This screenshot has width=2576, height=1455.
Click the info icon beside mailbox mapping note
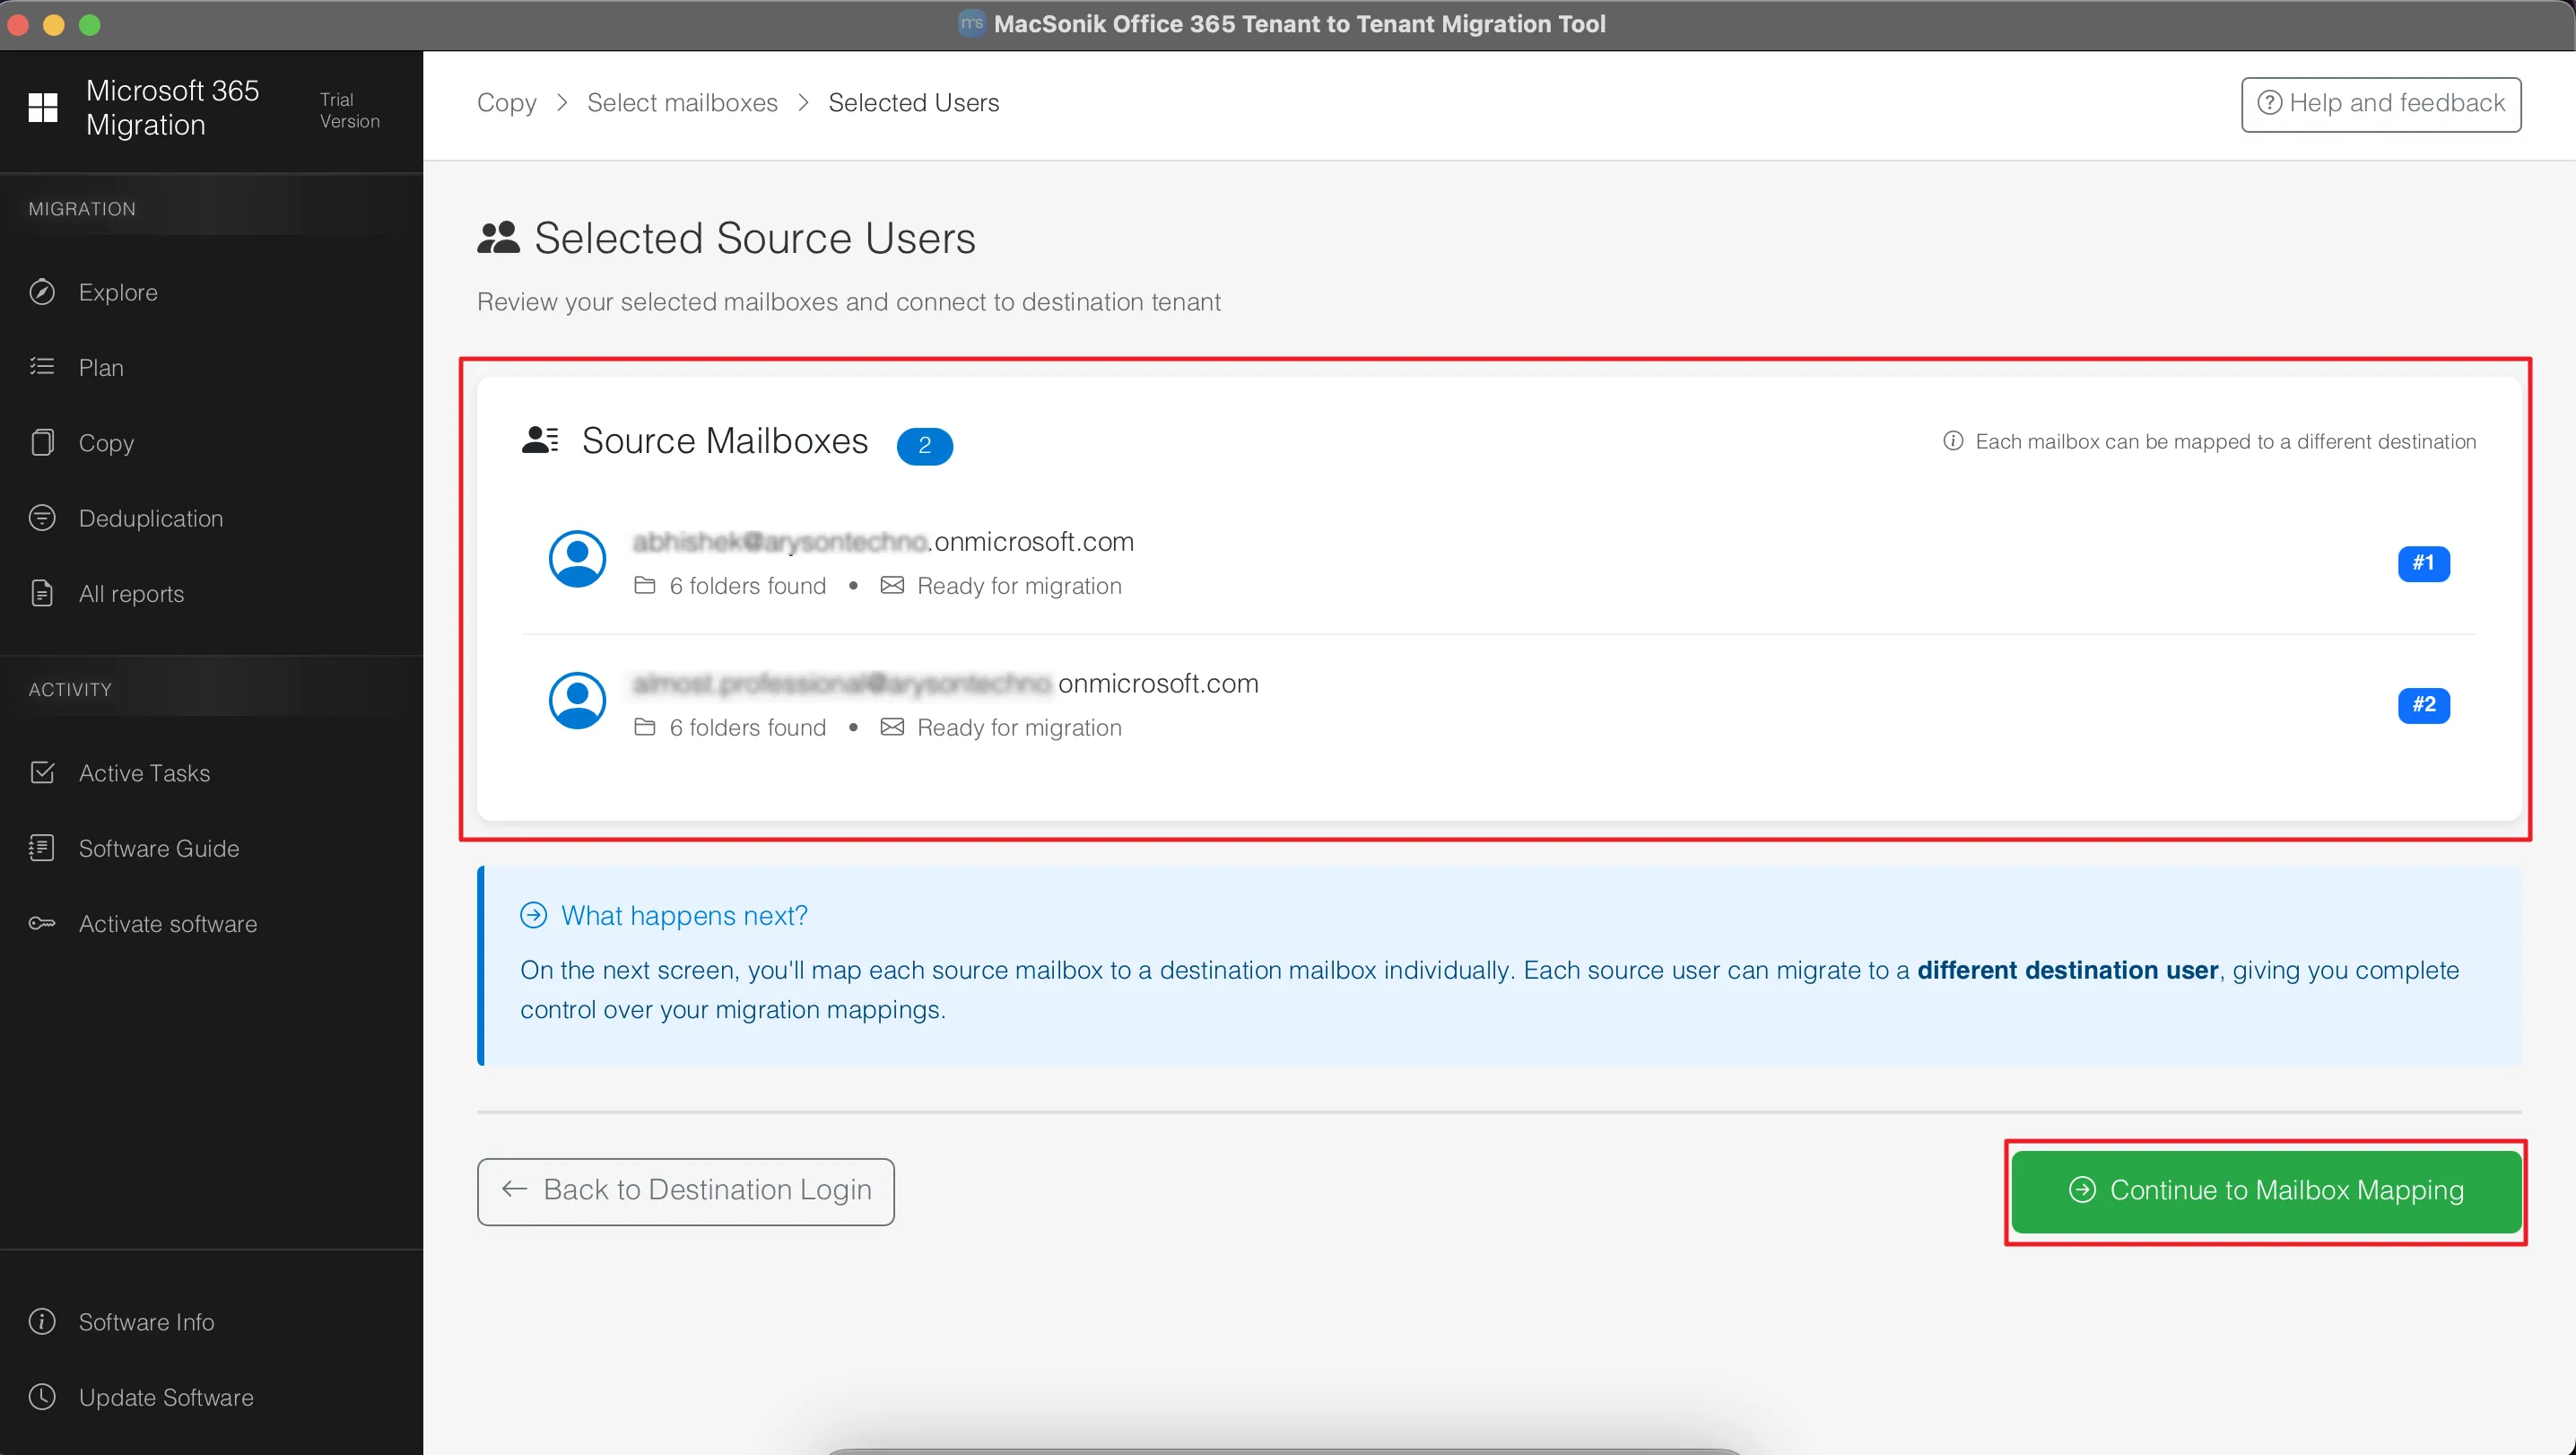coord(1953,441)
